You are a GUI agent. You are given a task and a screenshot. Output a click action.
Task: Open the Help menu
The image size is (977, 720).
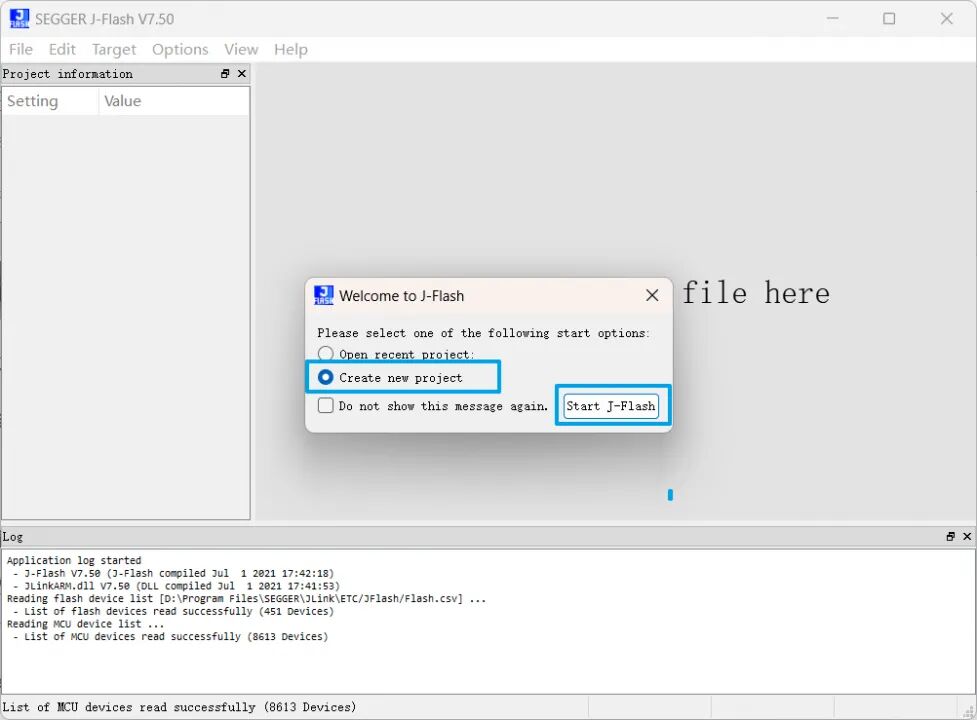[x=291, y=49]
